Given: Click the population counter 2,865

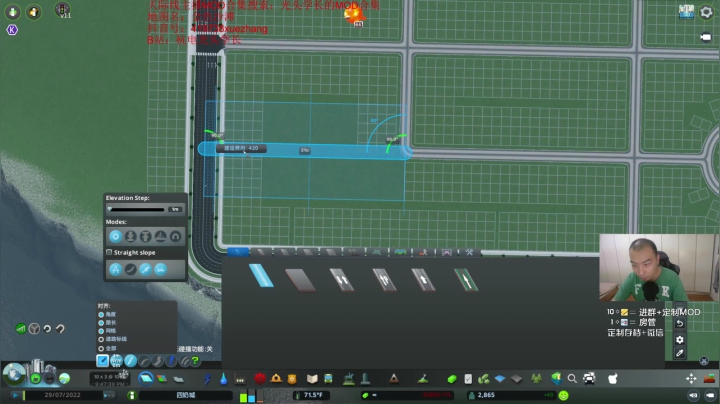Looking at the screenshot, I should 486,395.
